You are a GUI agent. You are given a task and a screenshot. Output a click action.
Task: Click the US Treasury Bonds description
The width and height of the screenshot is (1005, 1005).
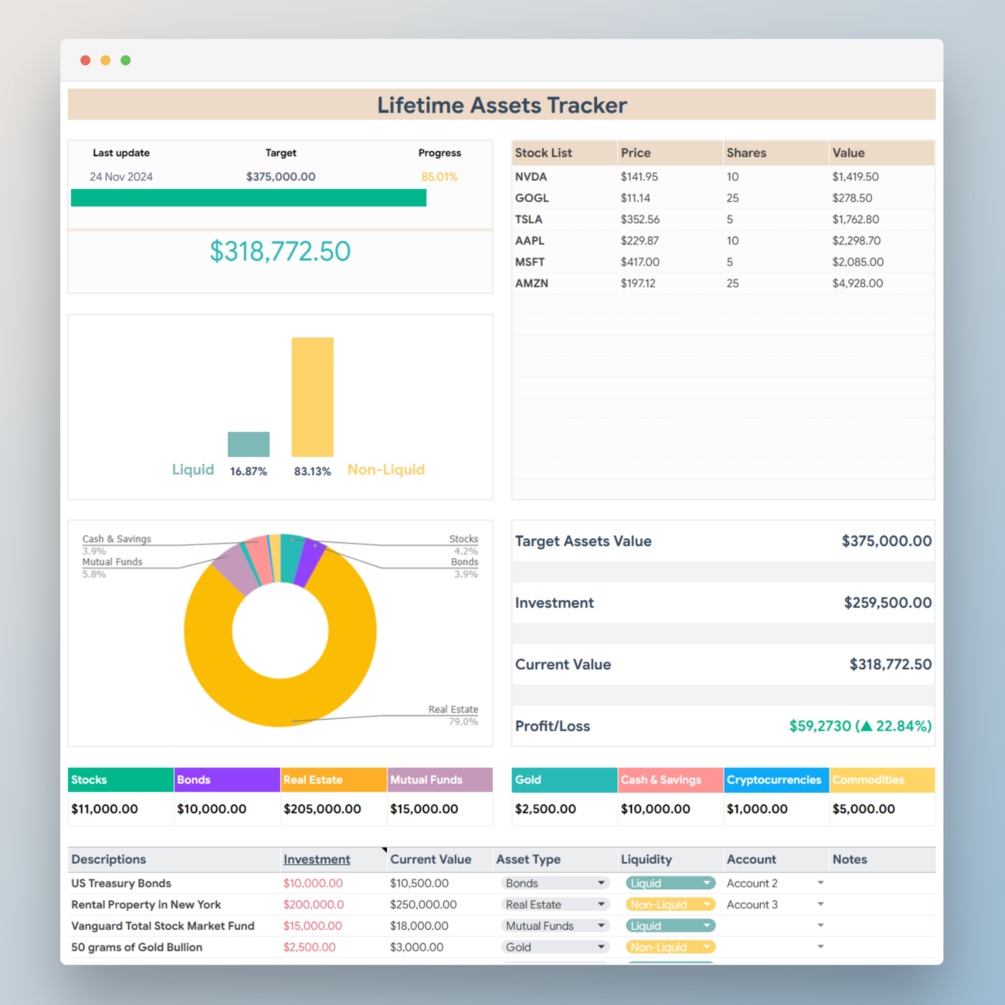pyautogui.click(x=121, y=883)
